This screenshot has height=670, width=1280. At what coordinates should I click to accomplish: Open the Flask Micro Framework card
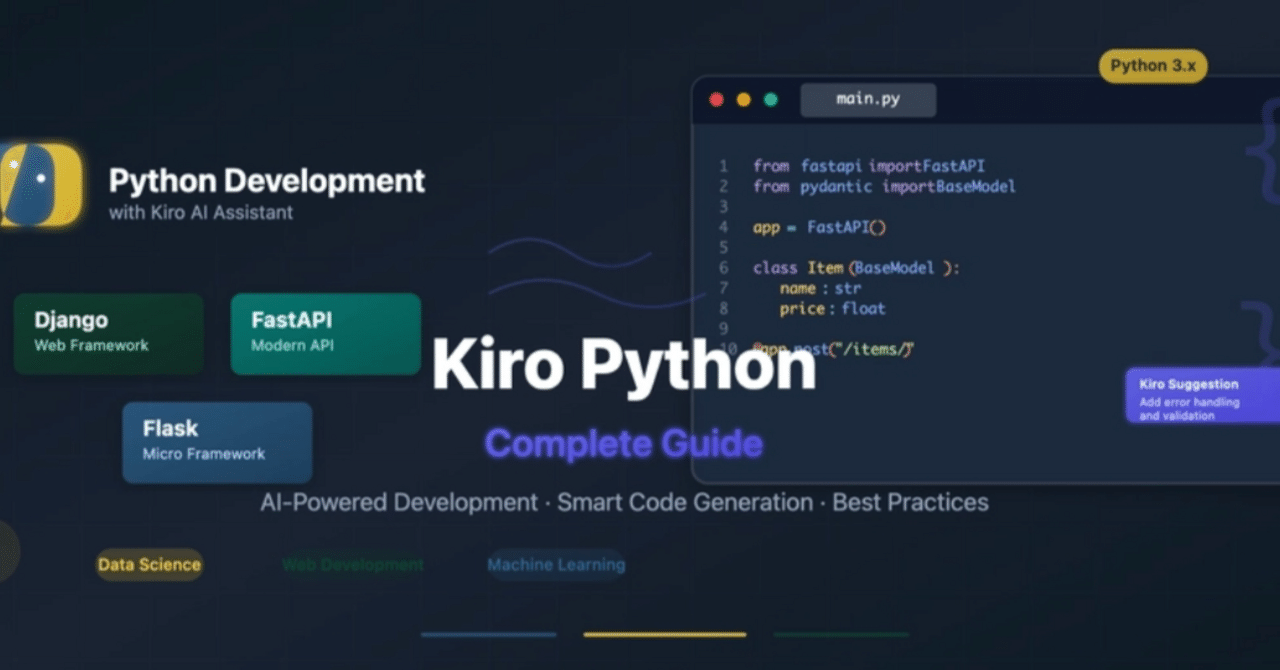pyautogui.click(x=217, y=441)
